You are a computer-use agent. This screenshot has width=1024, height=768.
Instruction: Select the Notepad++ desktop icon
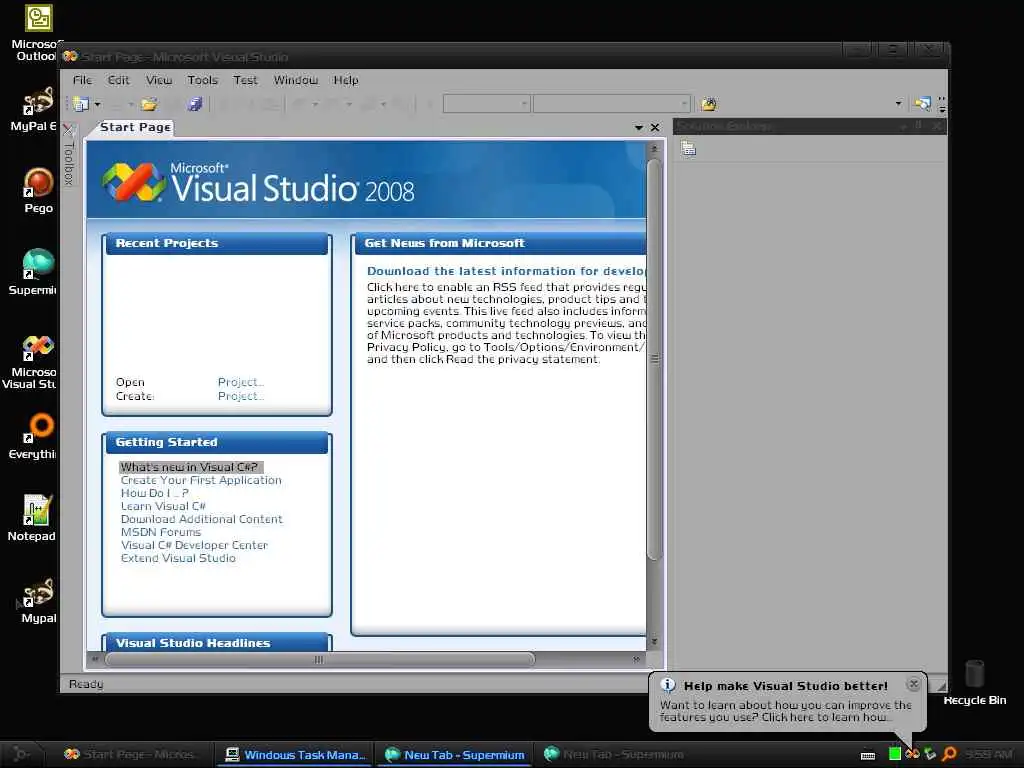[x=33, y=519]
